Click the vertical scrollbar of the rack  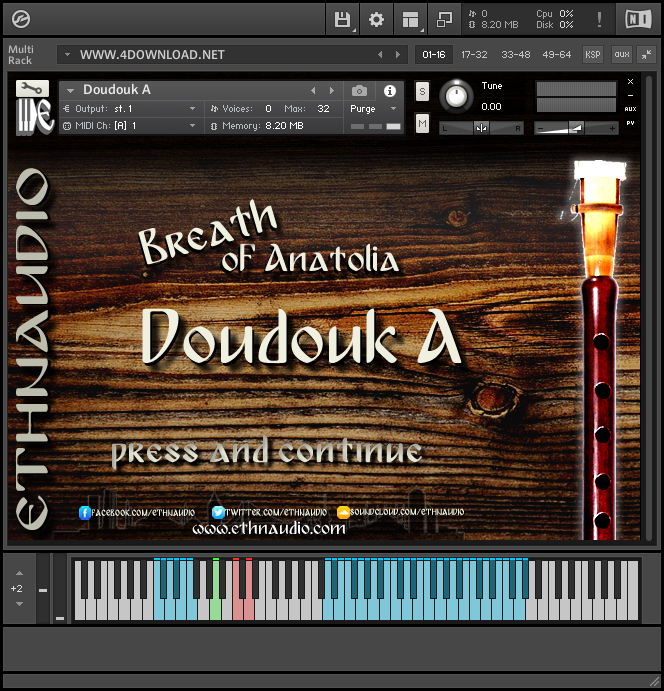coord(649,308)
